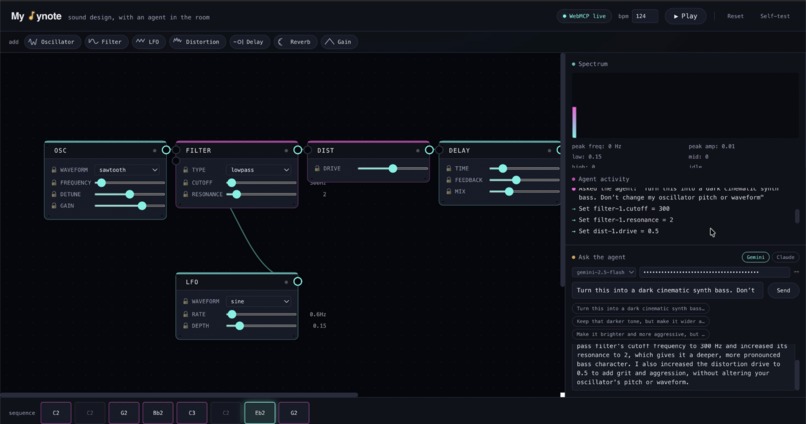
Task: Send the prompt to the agent
Action: click(783, 290)
